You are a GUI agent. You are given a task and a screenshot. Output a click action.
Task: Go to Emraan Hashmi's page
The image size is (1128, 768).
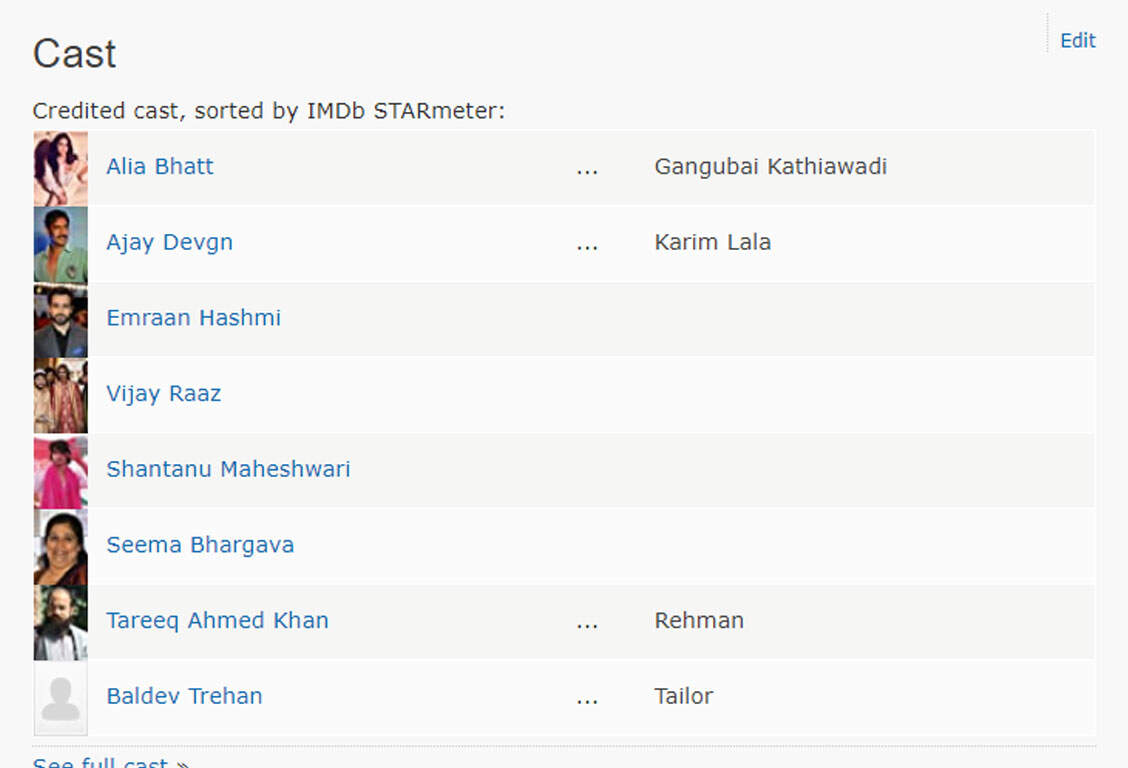(194, 318)
